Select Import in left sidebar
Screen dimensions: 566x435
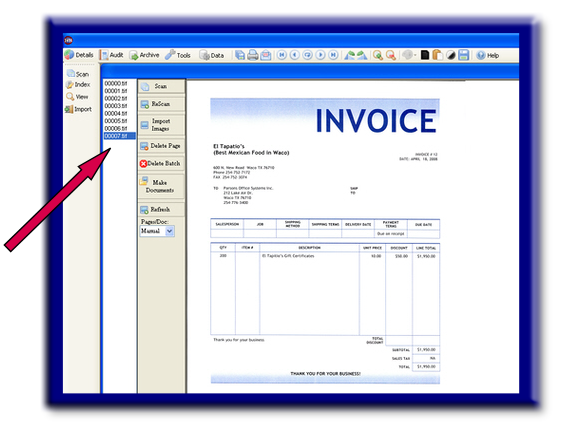click(78, 109)
